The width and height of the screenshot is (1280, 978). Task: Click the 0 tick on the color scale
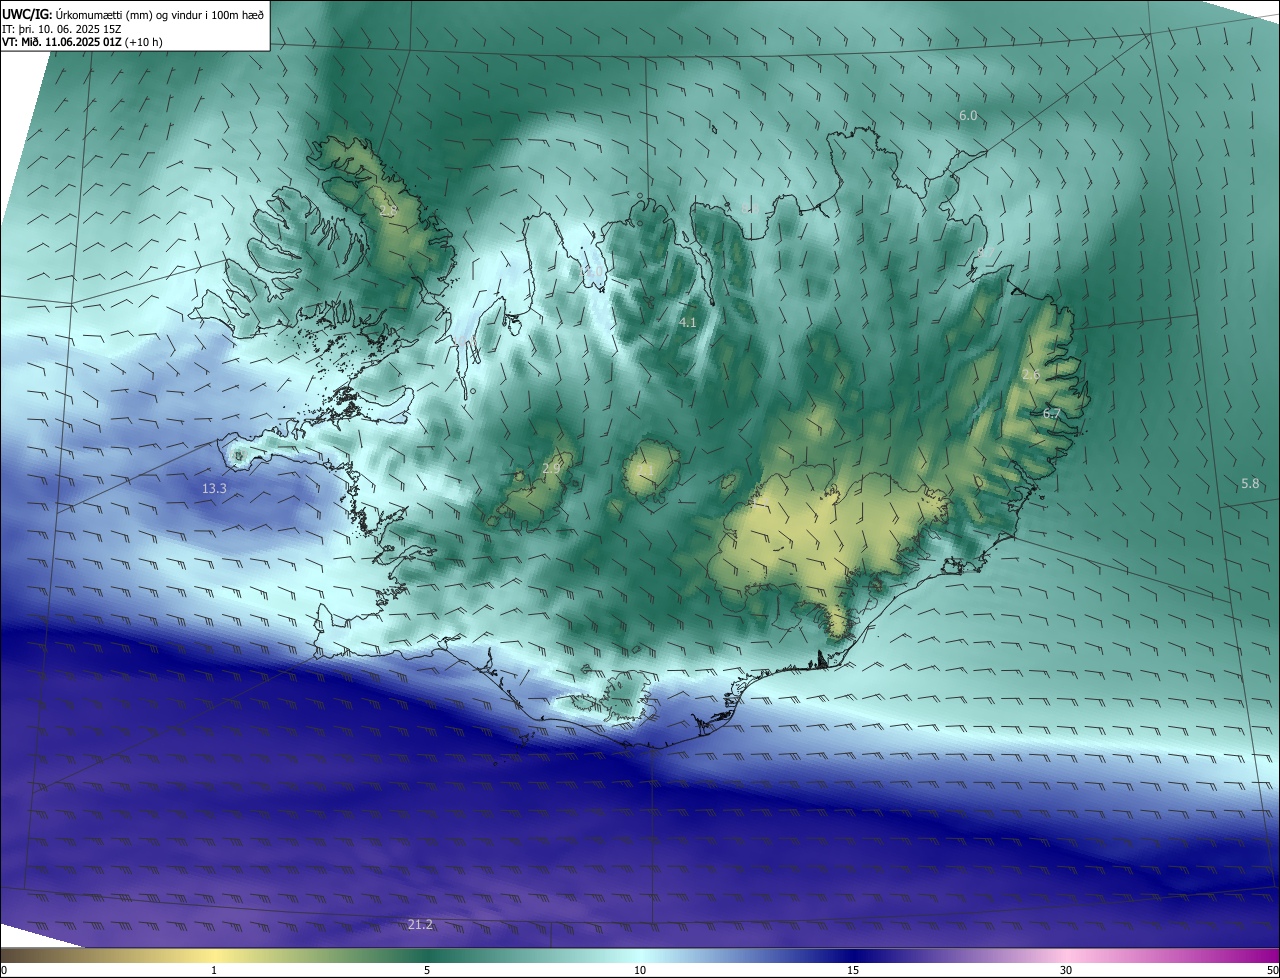click(x=4, y=970)
